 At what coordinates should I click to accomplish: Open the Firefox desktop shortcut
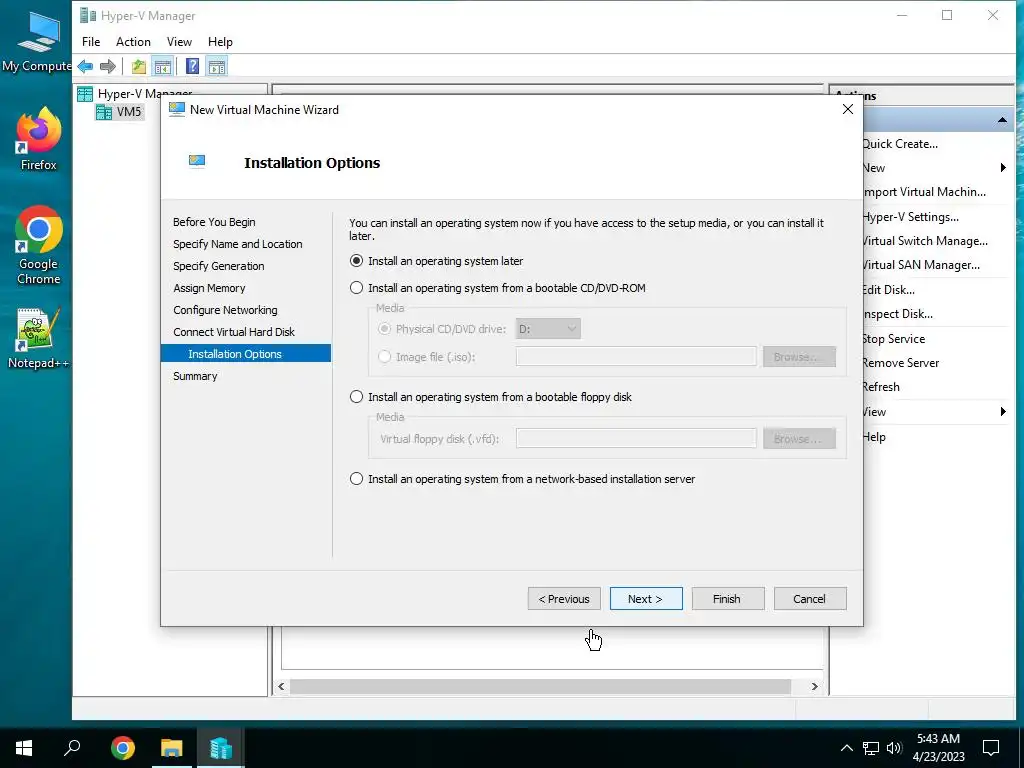tap(39, 139)
